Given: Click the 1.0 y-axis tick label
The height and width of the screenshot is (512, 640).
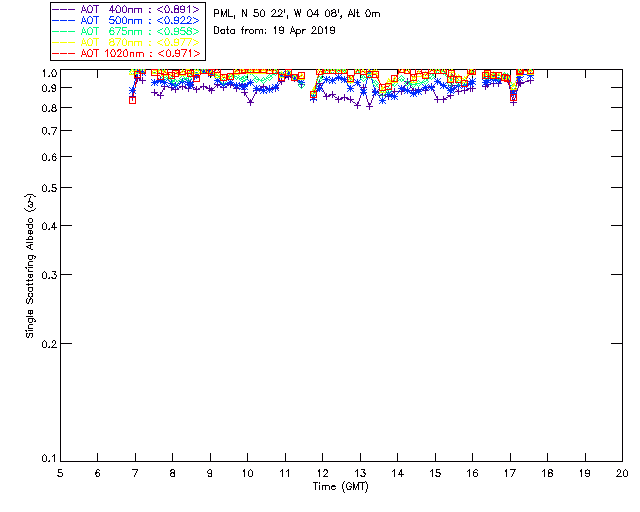Looking at the screenshot, I should click(49, 73).
